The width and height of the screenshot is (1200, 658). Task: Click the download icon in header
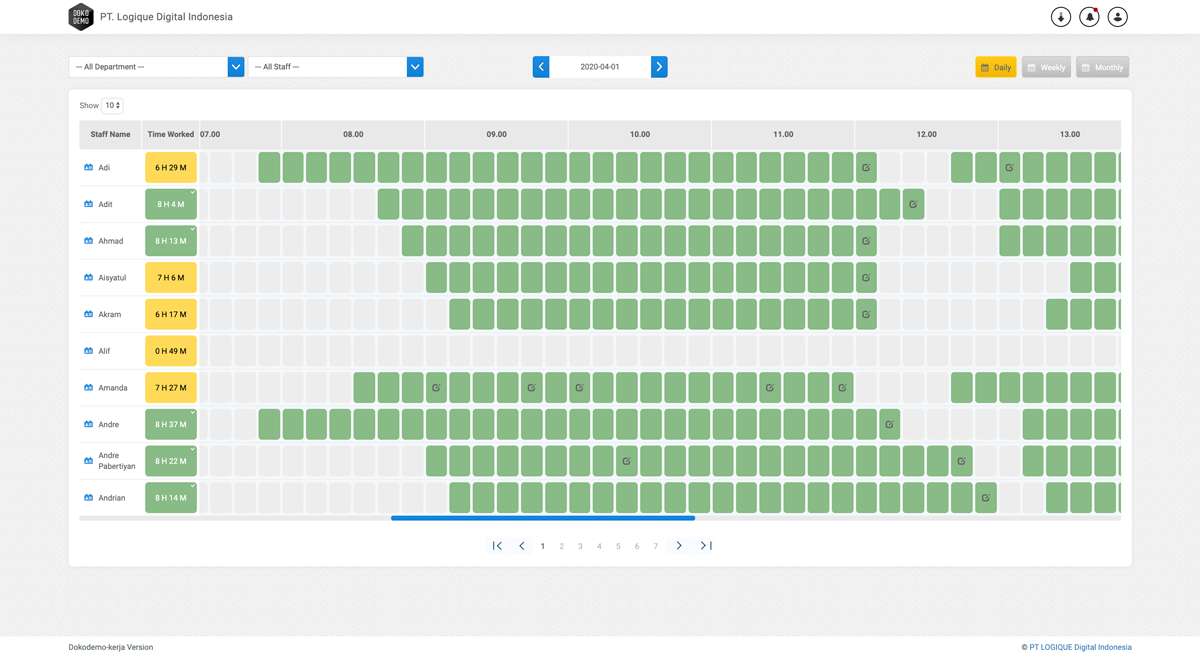pyautogui.click(x=1061, y=17)
